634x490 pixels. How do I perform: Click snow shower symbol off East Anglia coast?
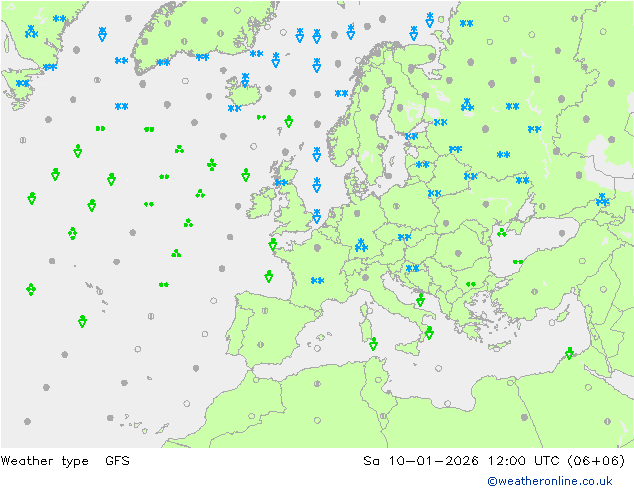pyautogui.click(x=317, y=216)
